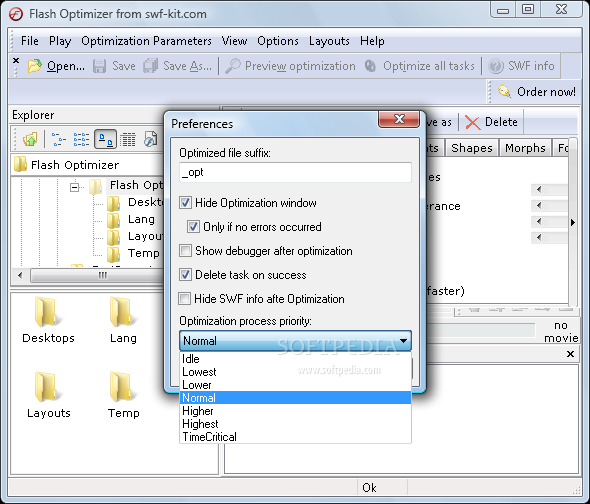This screenshot has height=504, width=590.
Task: Select Lang folder in the tree
Action: 141,219
